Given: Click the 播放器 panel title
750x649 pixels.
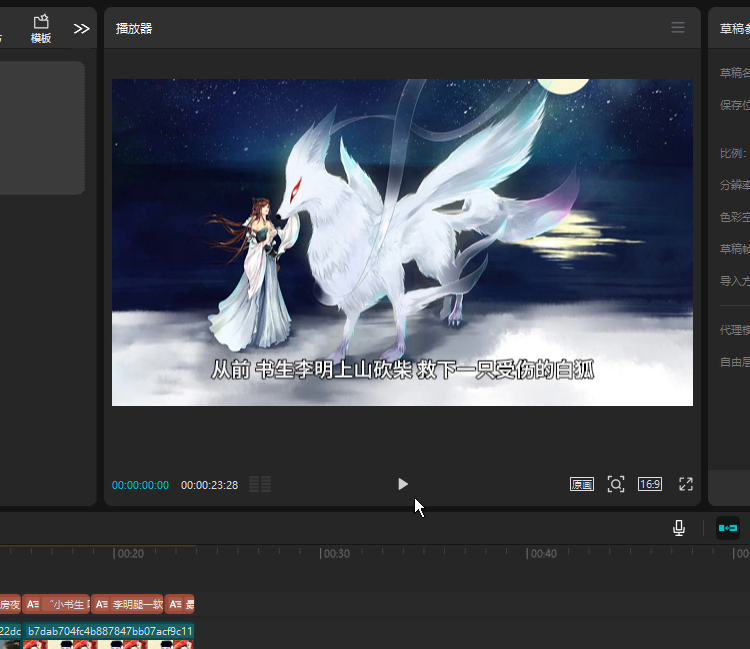Looking at the screenshot, I should (134, 29).
